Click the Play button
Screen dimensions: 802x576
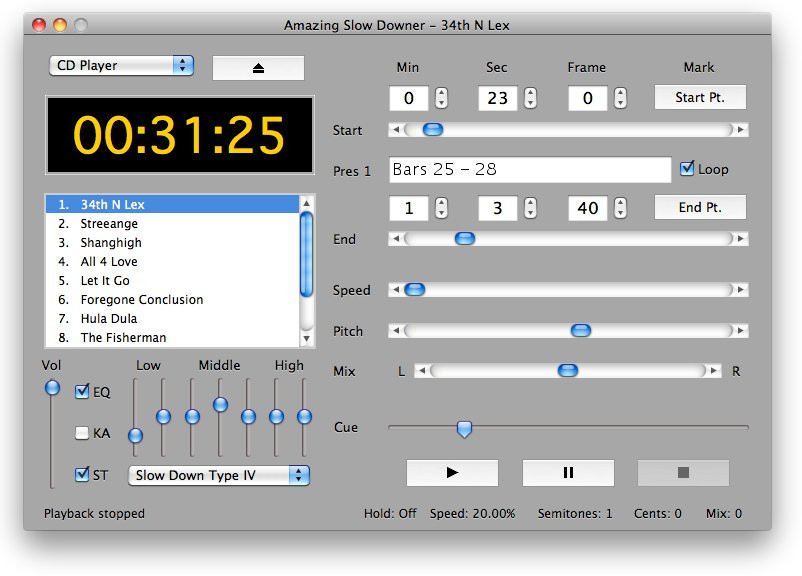coord(452,473)
